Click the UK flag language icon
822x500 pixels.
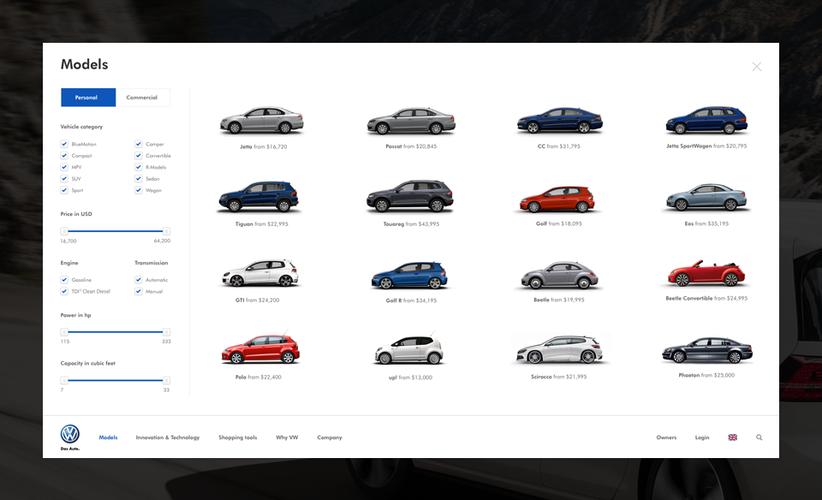click(732, 437)
